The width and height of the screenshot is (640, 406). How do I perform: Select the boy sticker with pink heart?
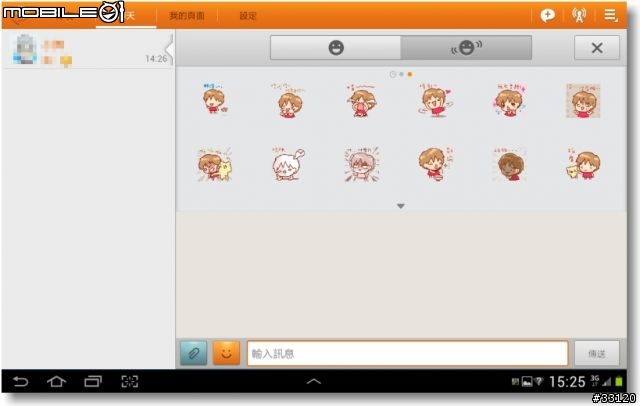pos(435,100)
